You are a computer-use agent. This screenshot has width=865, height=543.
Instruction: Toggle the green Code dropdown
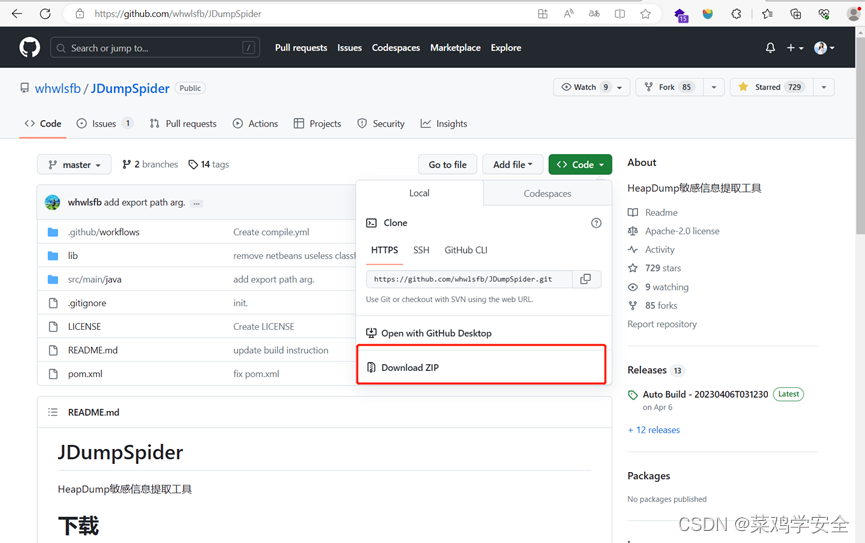click(580, 164)
